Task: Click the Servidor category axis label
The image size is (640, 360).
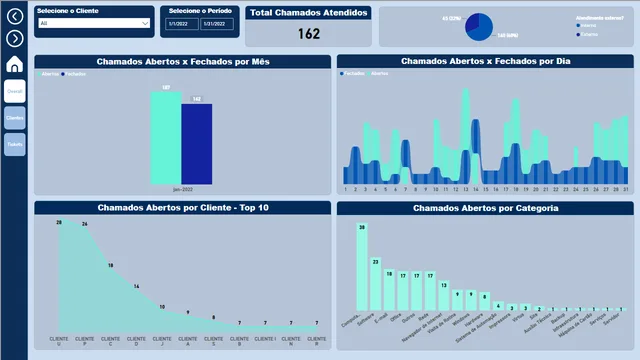Action: 611,319
